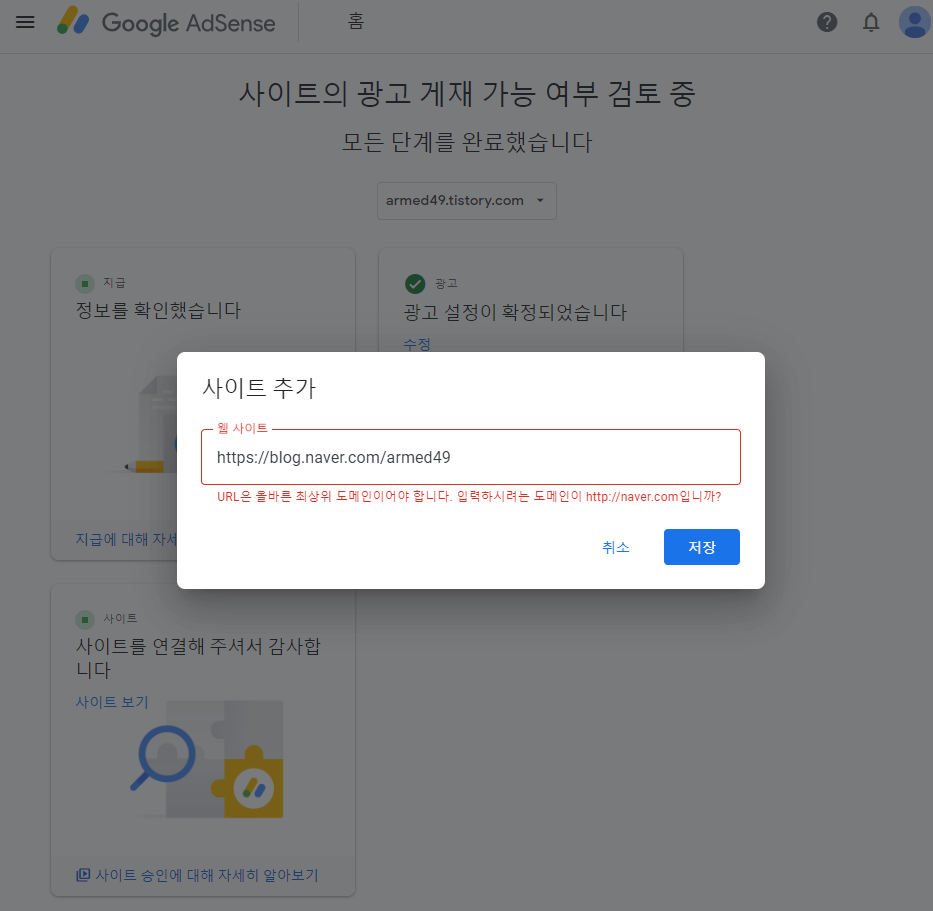933x911 pixels.
Task: Click the 지급 status indicator icon
Action: coord(84,284)
